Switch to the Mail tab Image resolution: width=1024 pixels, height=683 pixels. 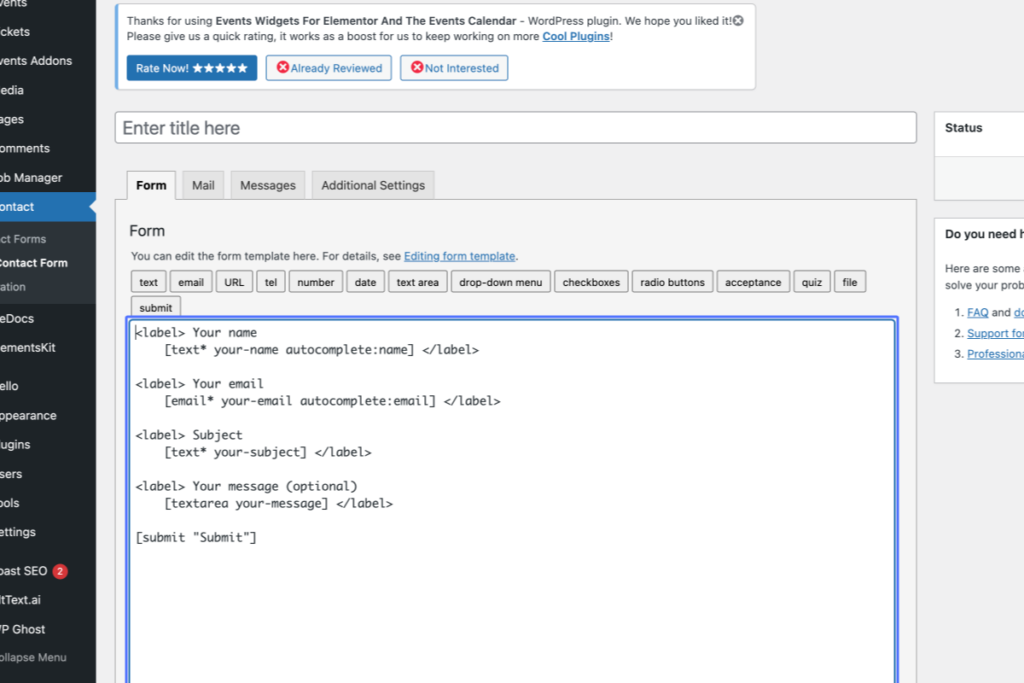(203, 185)
